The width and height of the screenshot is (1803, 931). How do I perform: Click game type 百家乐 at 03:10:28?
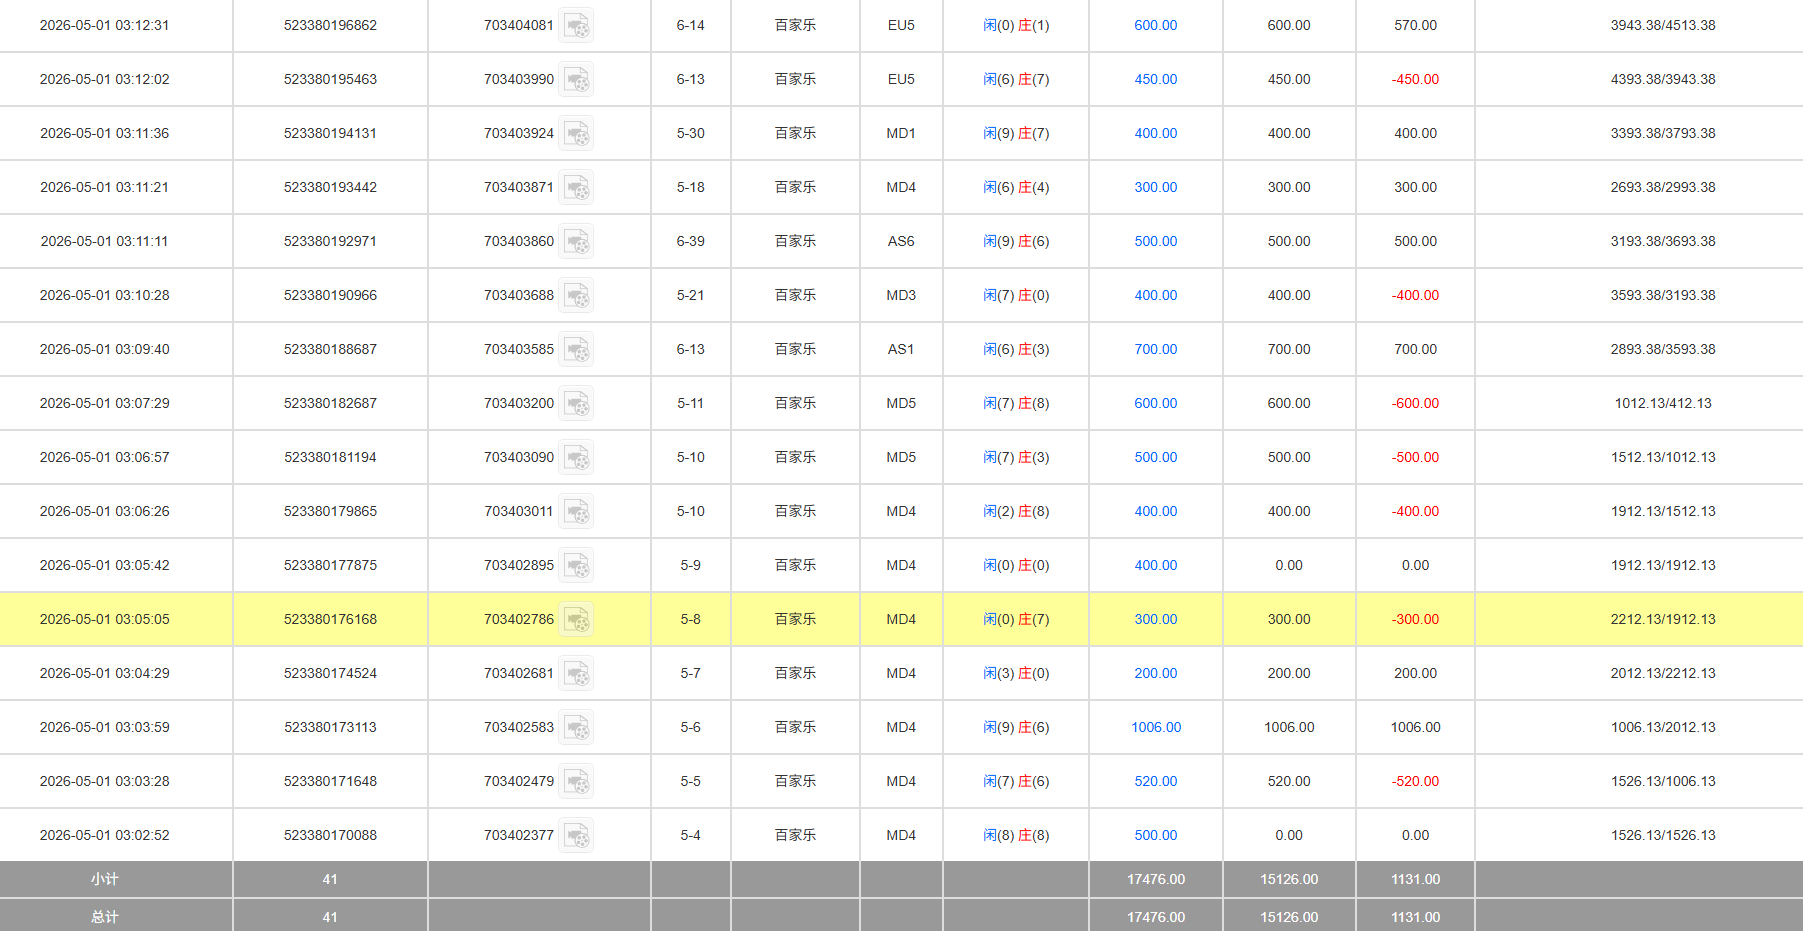click(x=795, y=295)
